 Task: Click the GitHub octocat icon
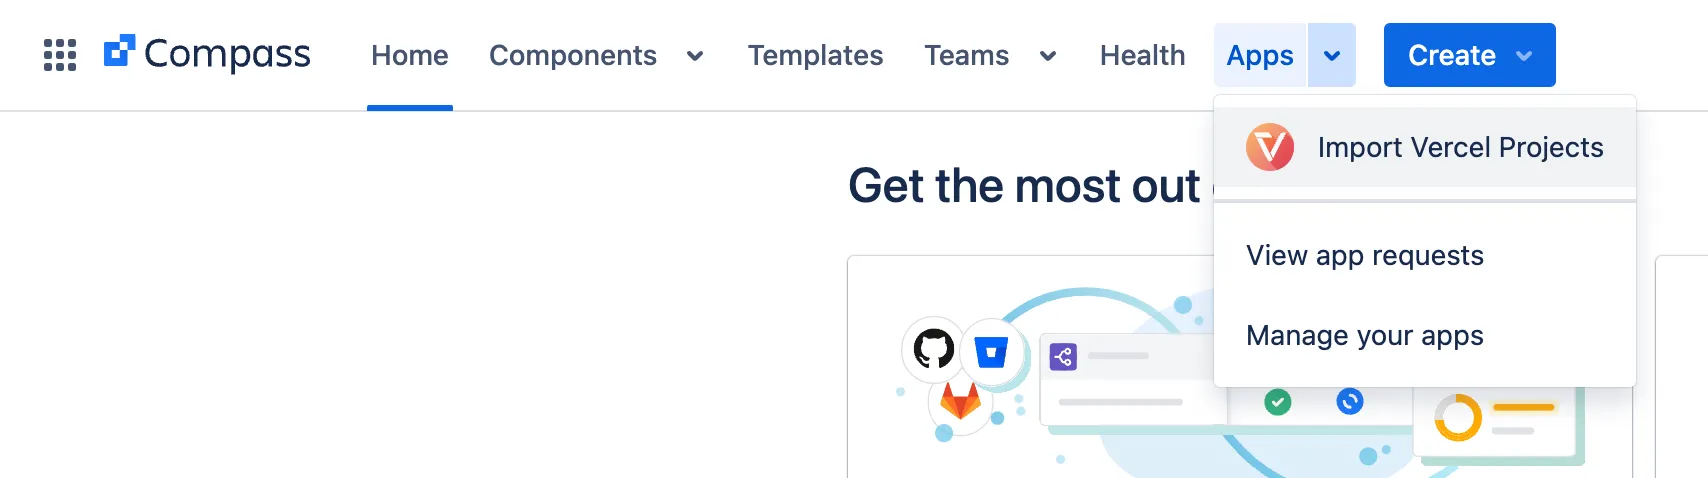[x=933, y=349]
